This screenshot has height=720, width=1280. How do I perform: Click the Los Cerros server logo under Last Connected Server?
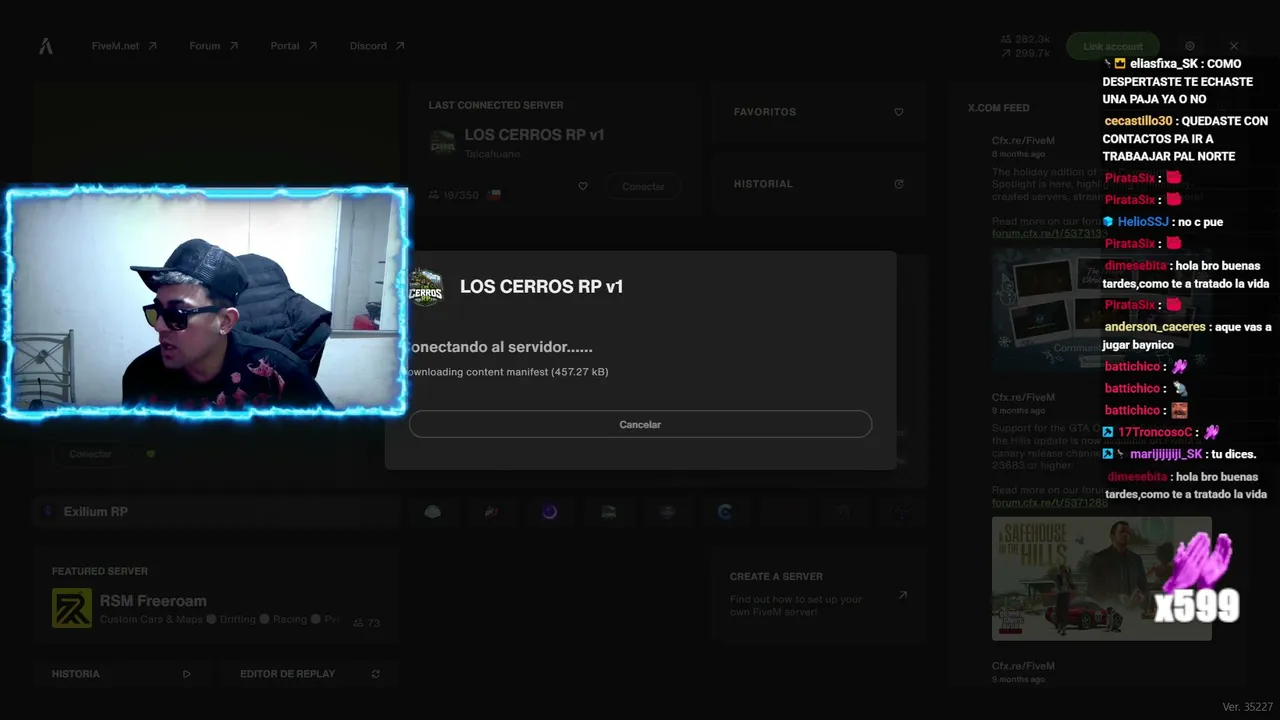442,142
